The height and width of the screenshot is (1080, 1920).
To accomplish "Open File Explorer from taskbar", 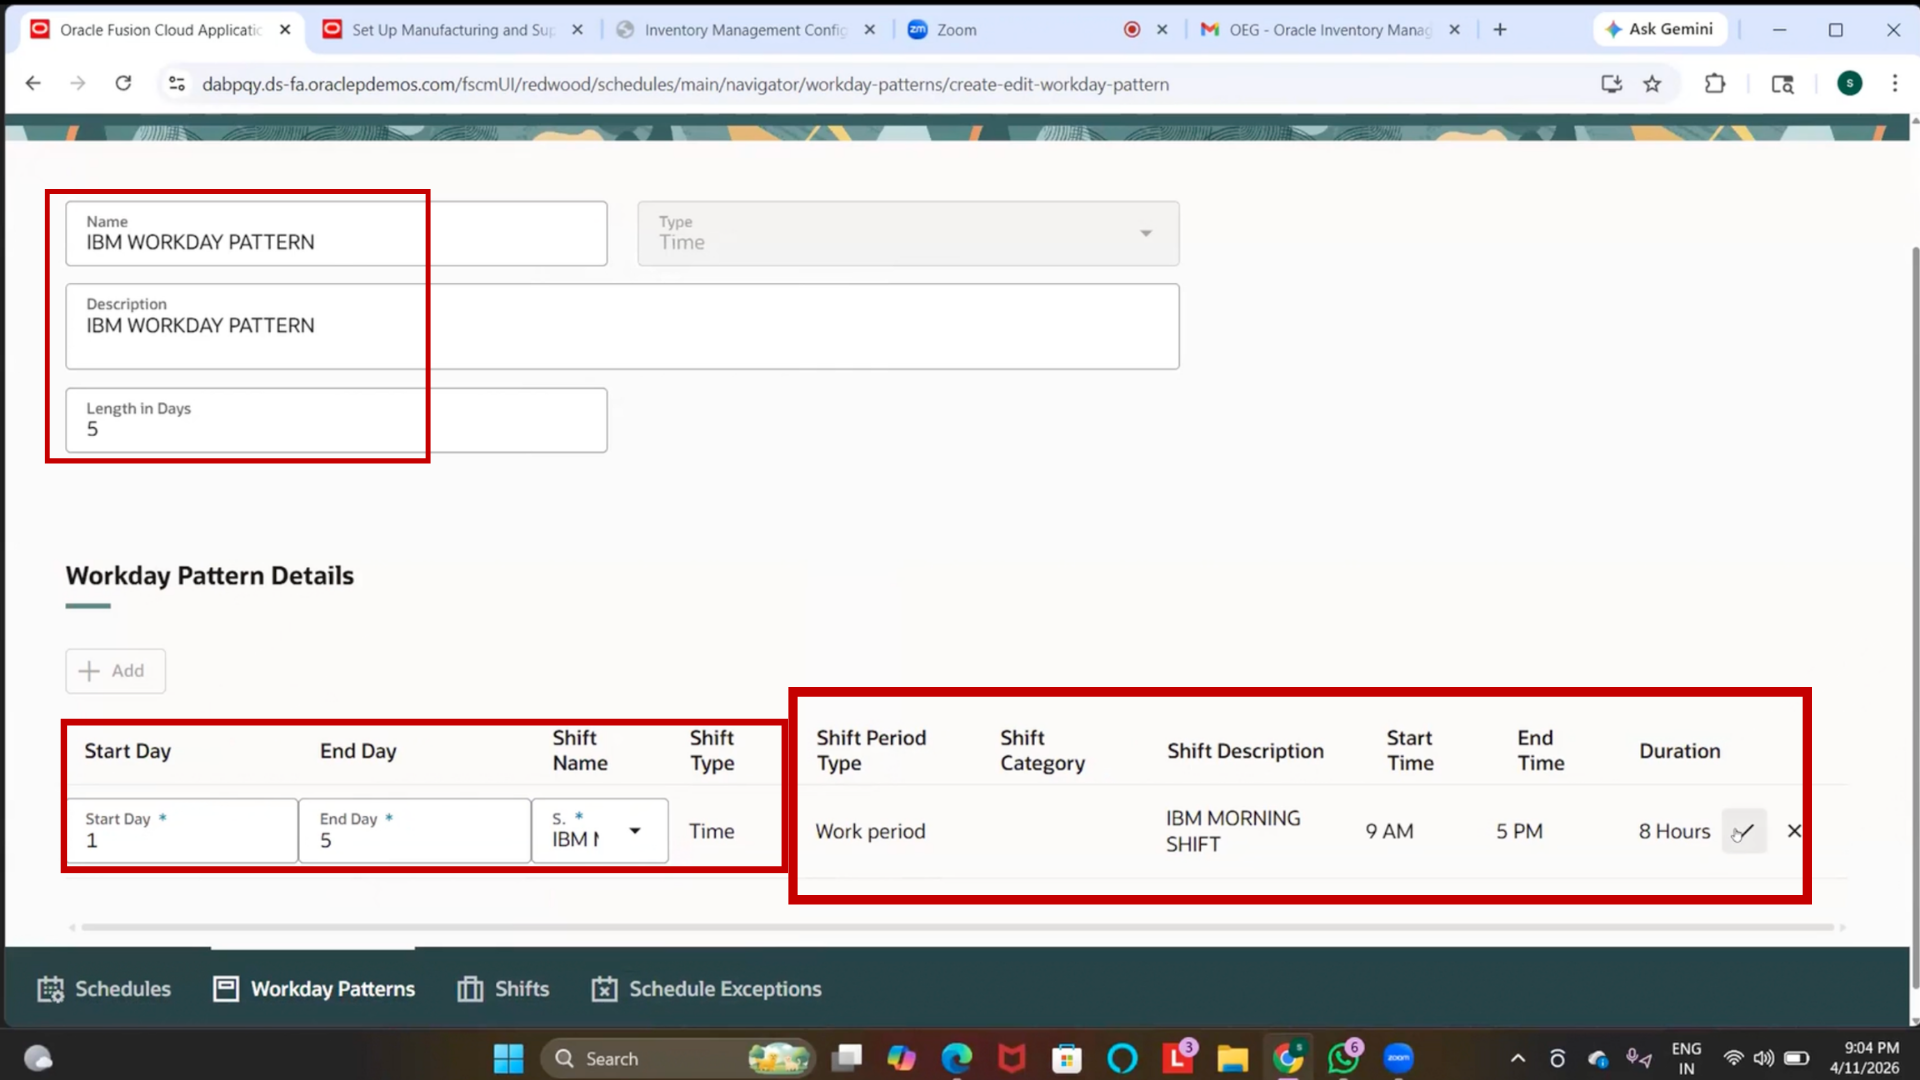I will pos(1233,1058).
